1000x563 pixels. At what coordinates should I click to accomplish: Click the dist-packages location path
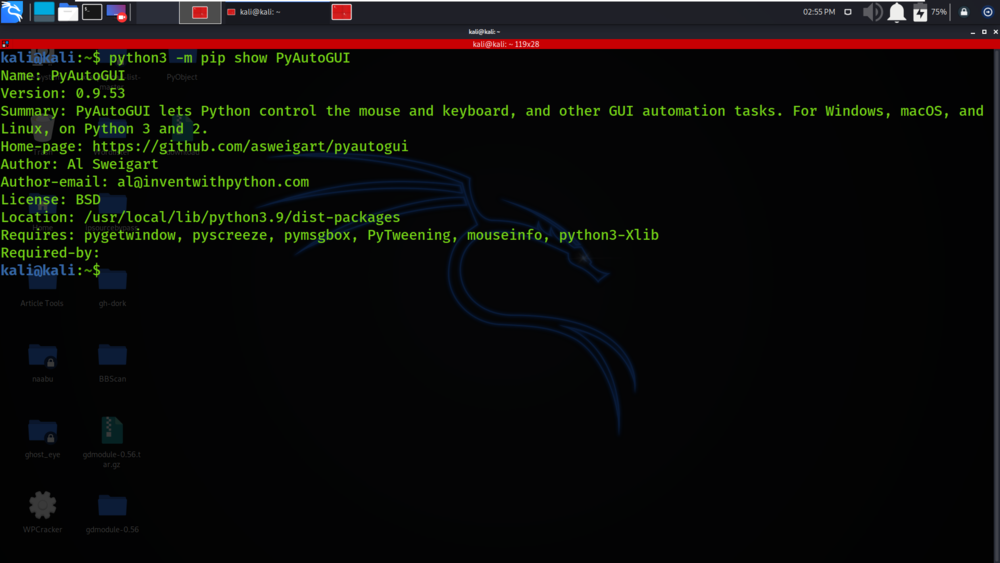coord(242,217)
